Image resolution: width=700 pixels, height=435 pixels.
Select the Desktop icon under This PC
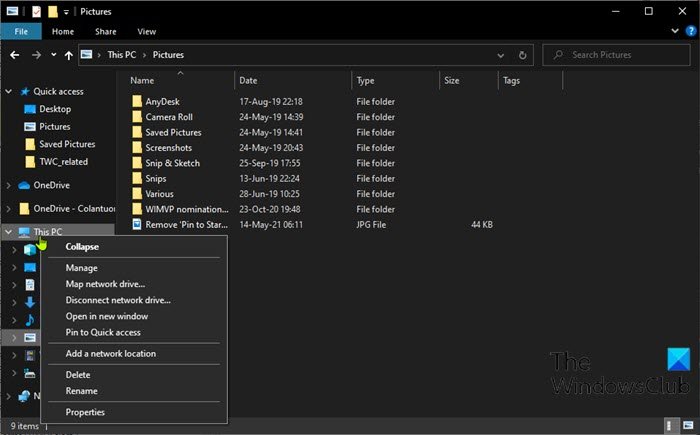(30, 268)
